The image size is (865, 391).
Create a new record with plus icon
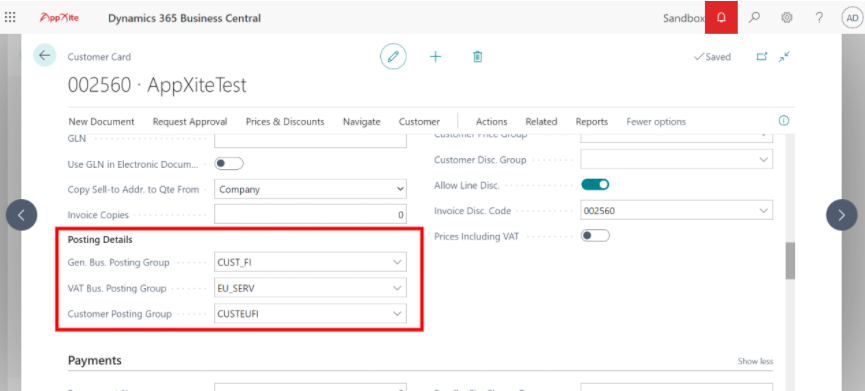click(x=435, y=56)
